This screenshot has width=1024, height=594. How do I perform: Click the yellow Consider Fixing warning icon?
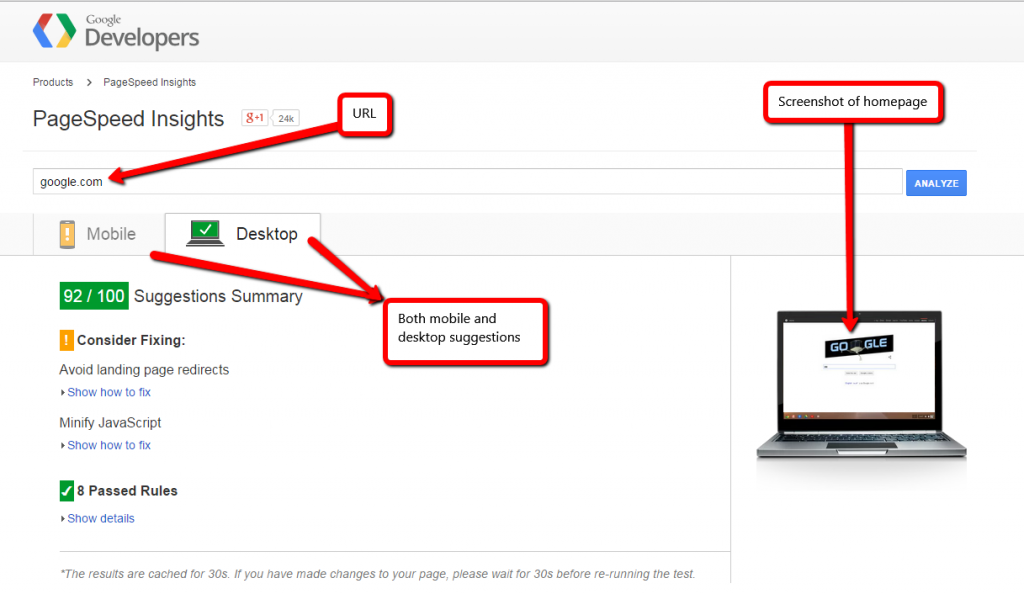click(65, 340)
